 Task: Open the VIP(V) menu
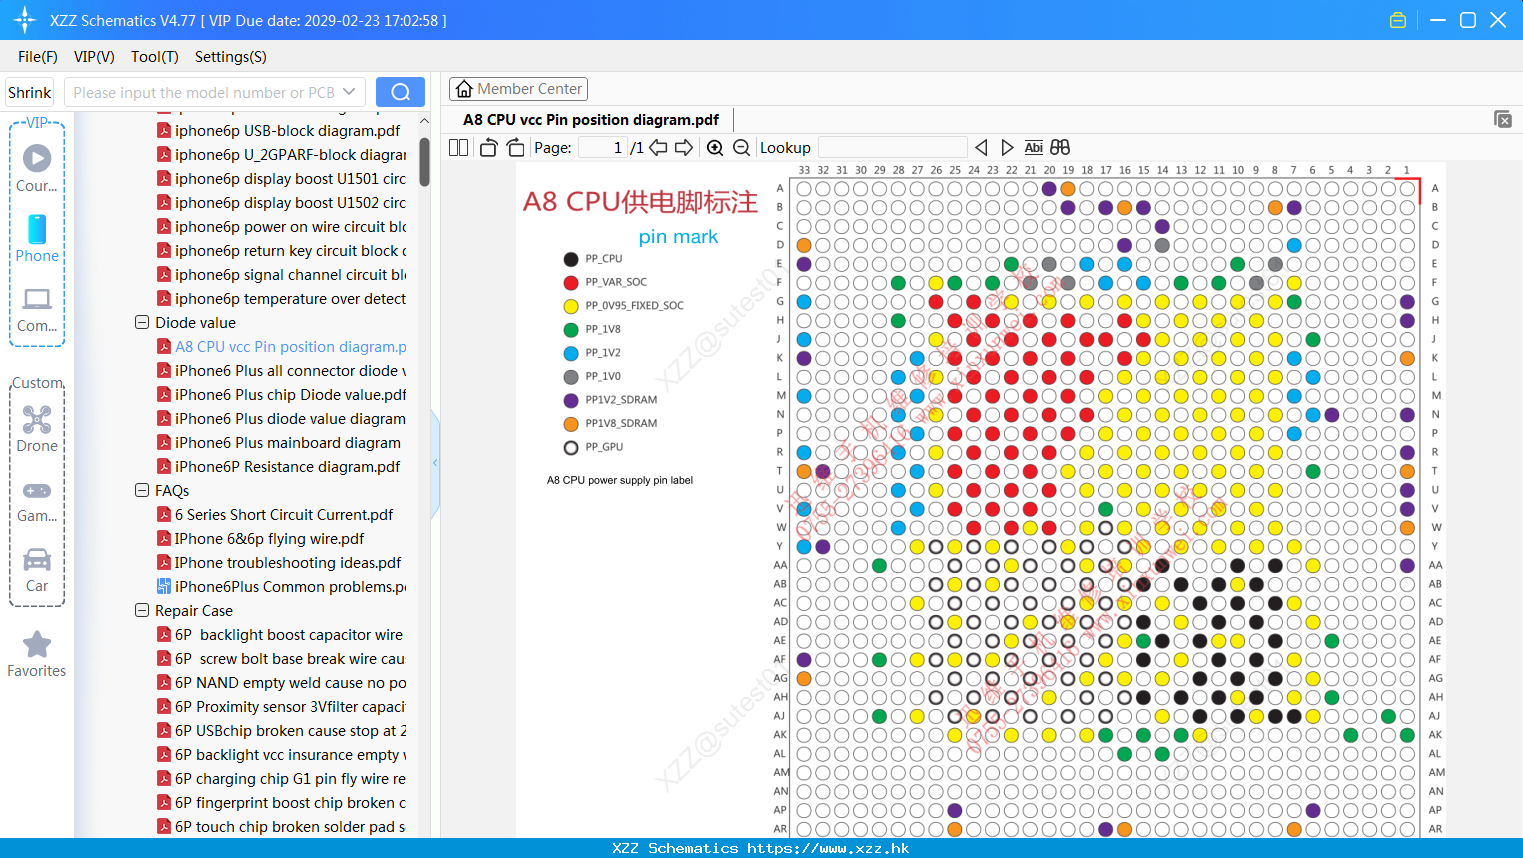click(94, 57)
